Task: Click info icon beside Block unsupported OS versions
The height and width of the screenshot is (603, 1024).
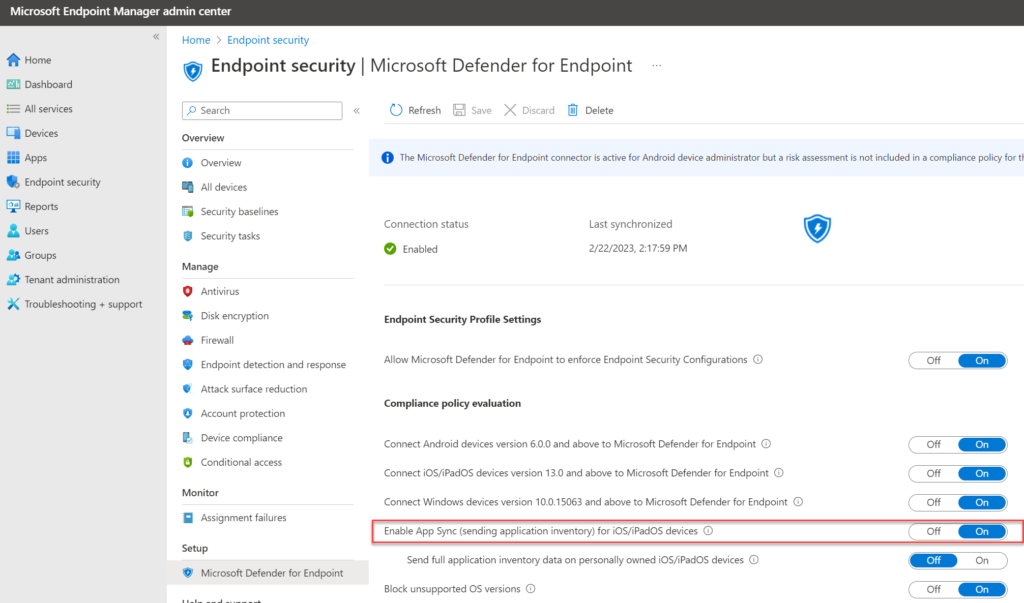Action: coord(530,589)
